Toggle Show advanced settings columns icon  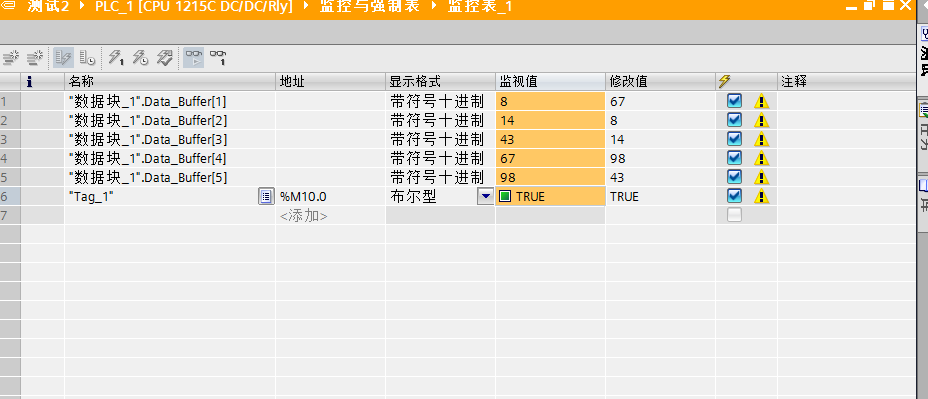point(87,57)
